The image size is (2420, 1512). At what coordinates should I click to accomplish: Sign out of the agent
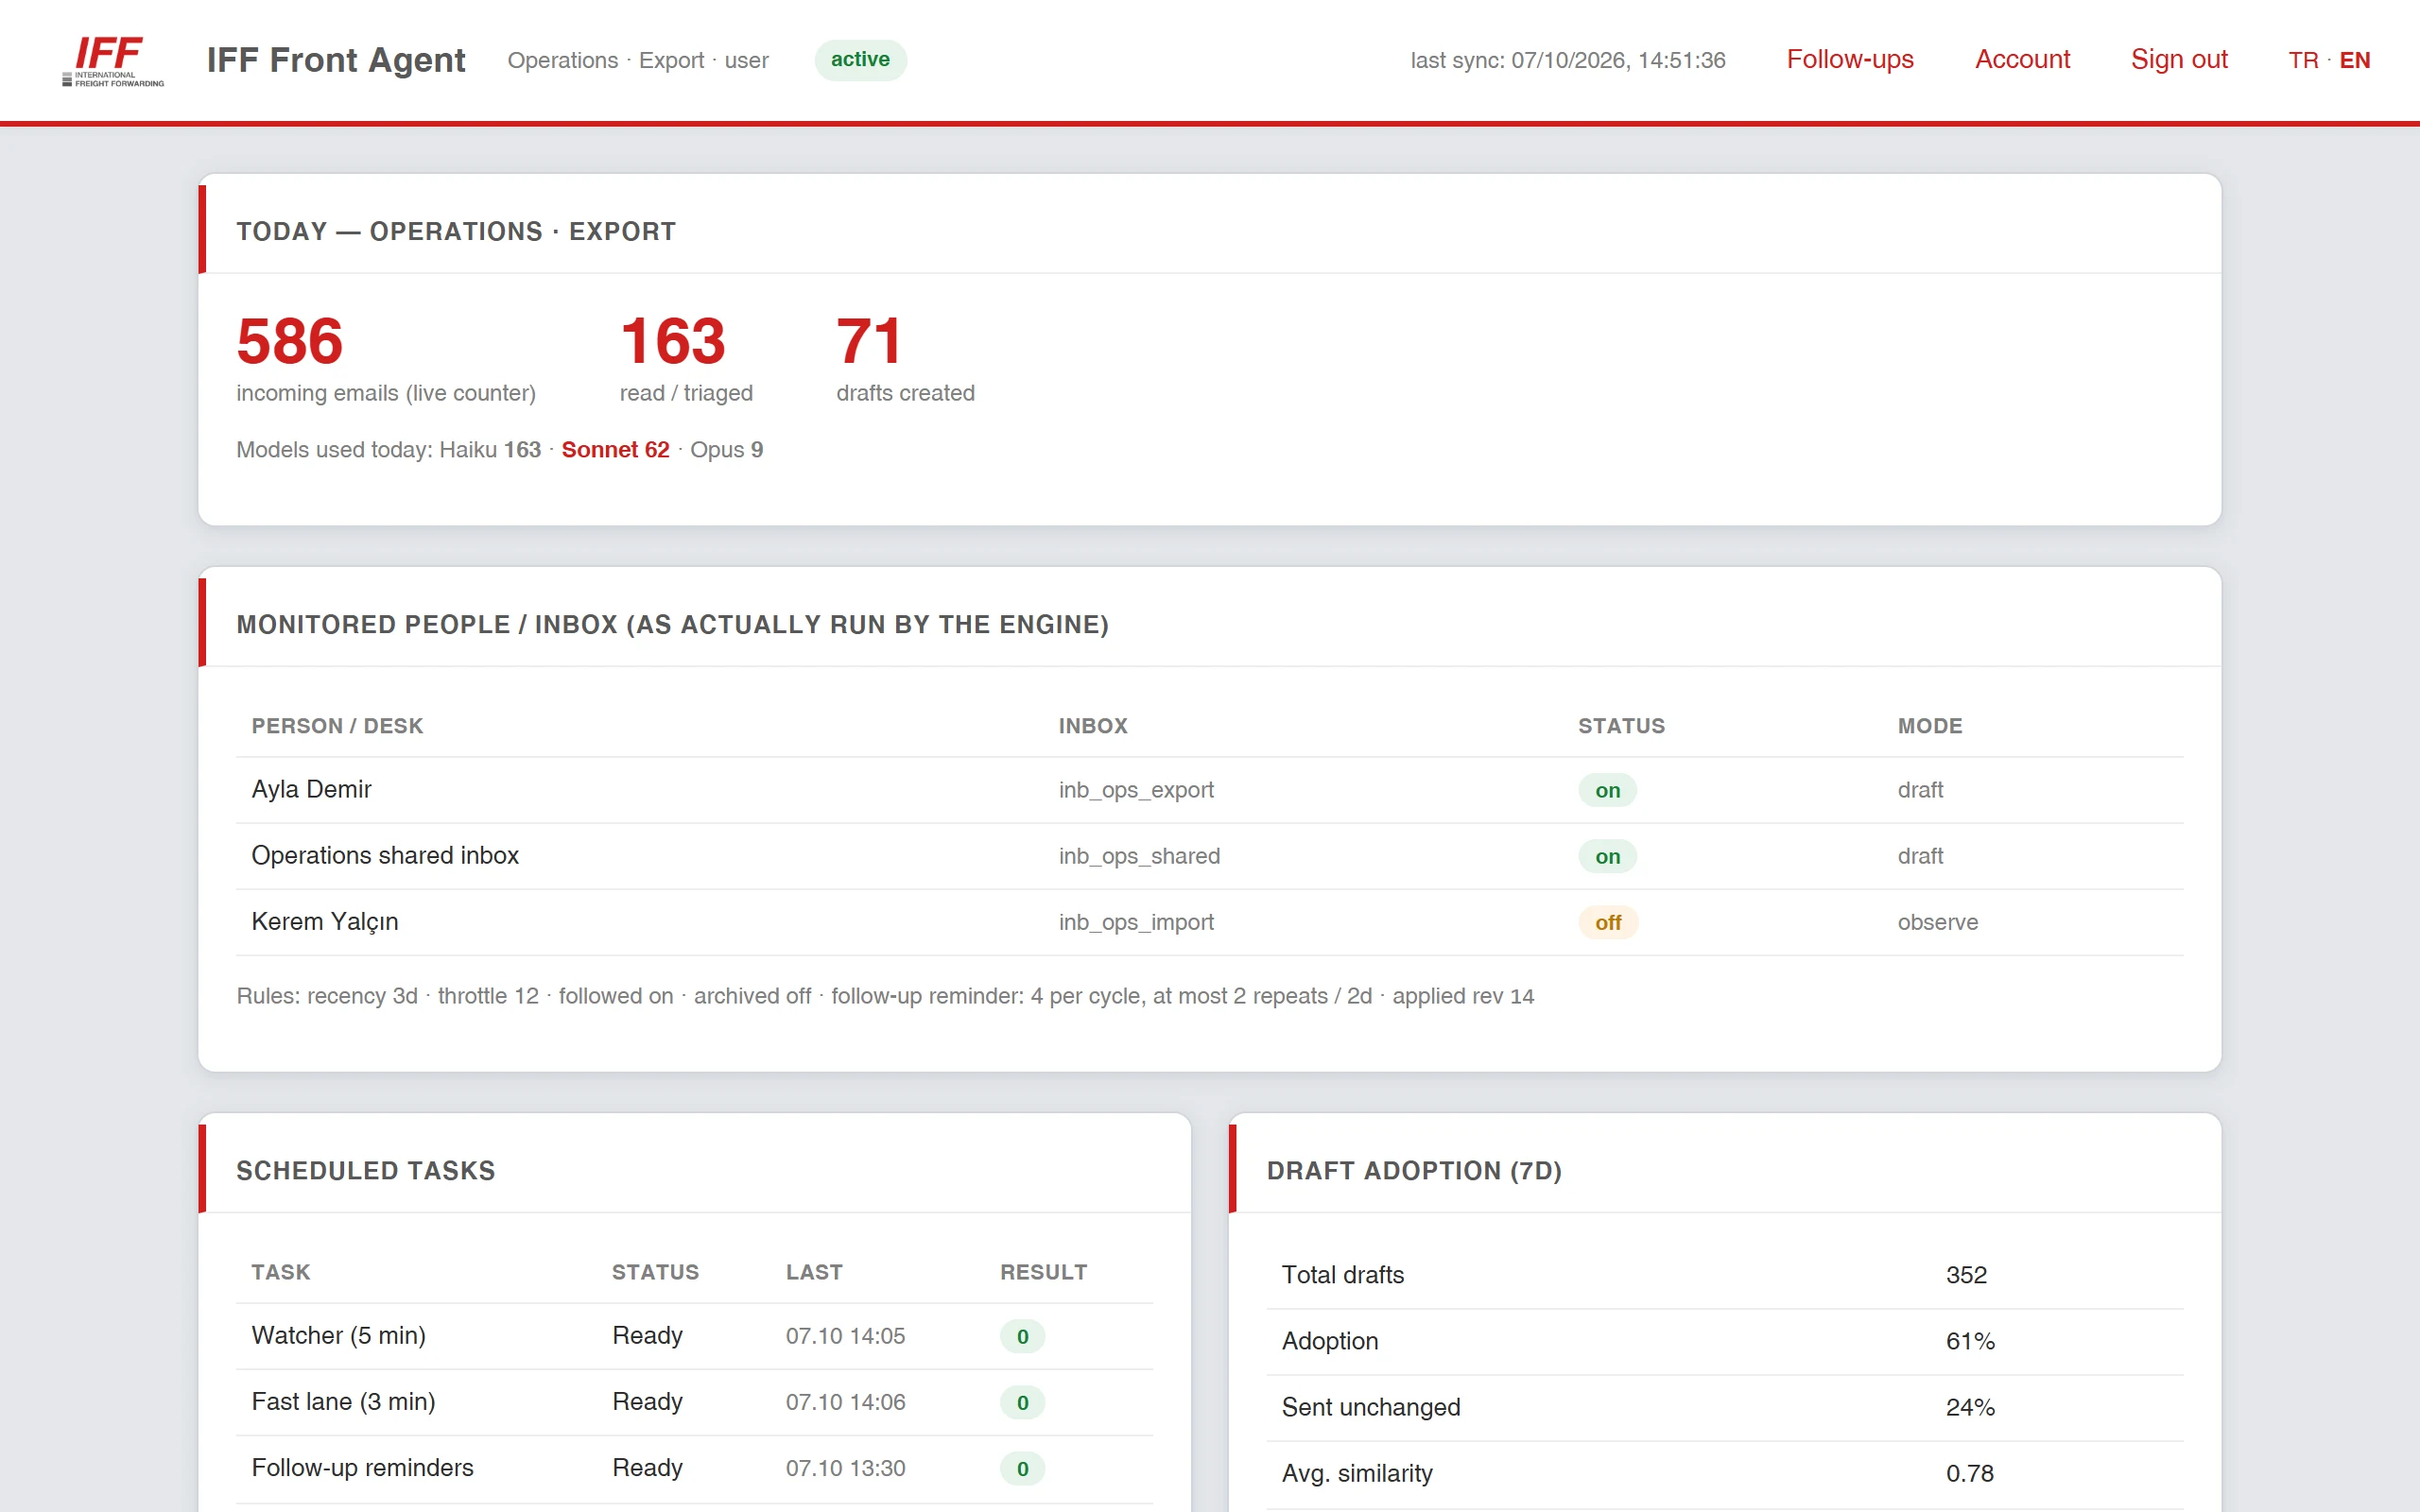(2179, 60)
